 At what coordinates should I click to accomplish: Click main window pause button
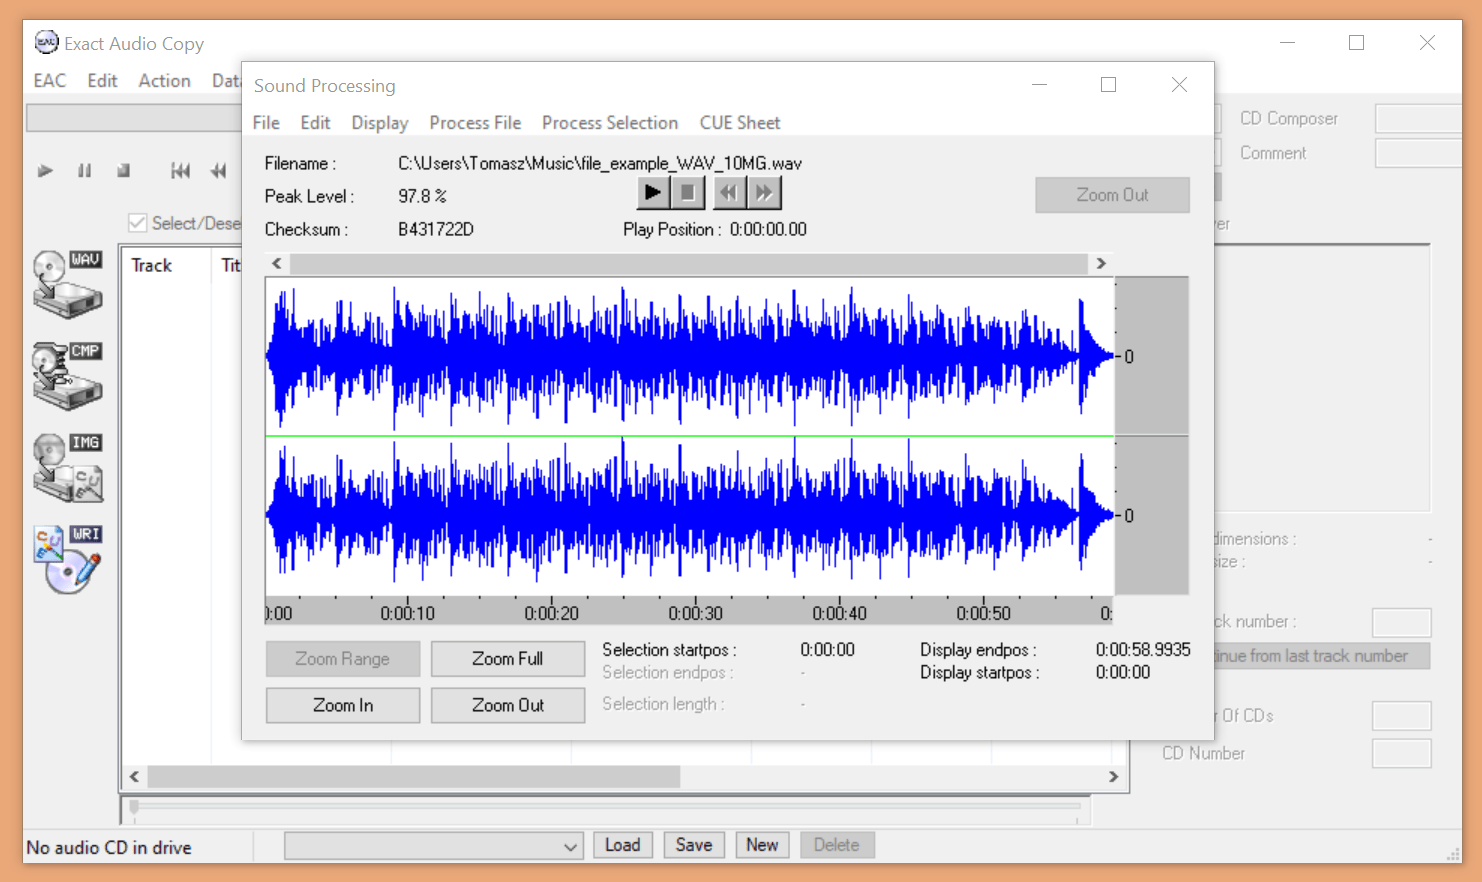point(85,171)
